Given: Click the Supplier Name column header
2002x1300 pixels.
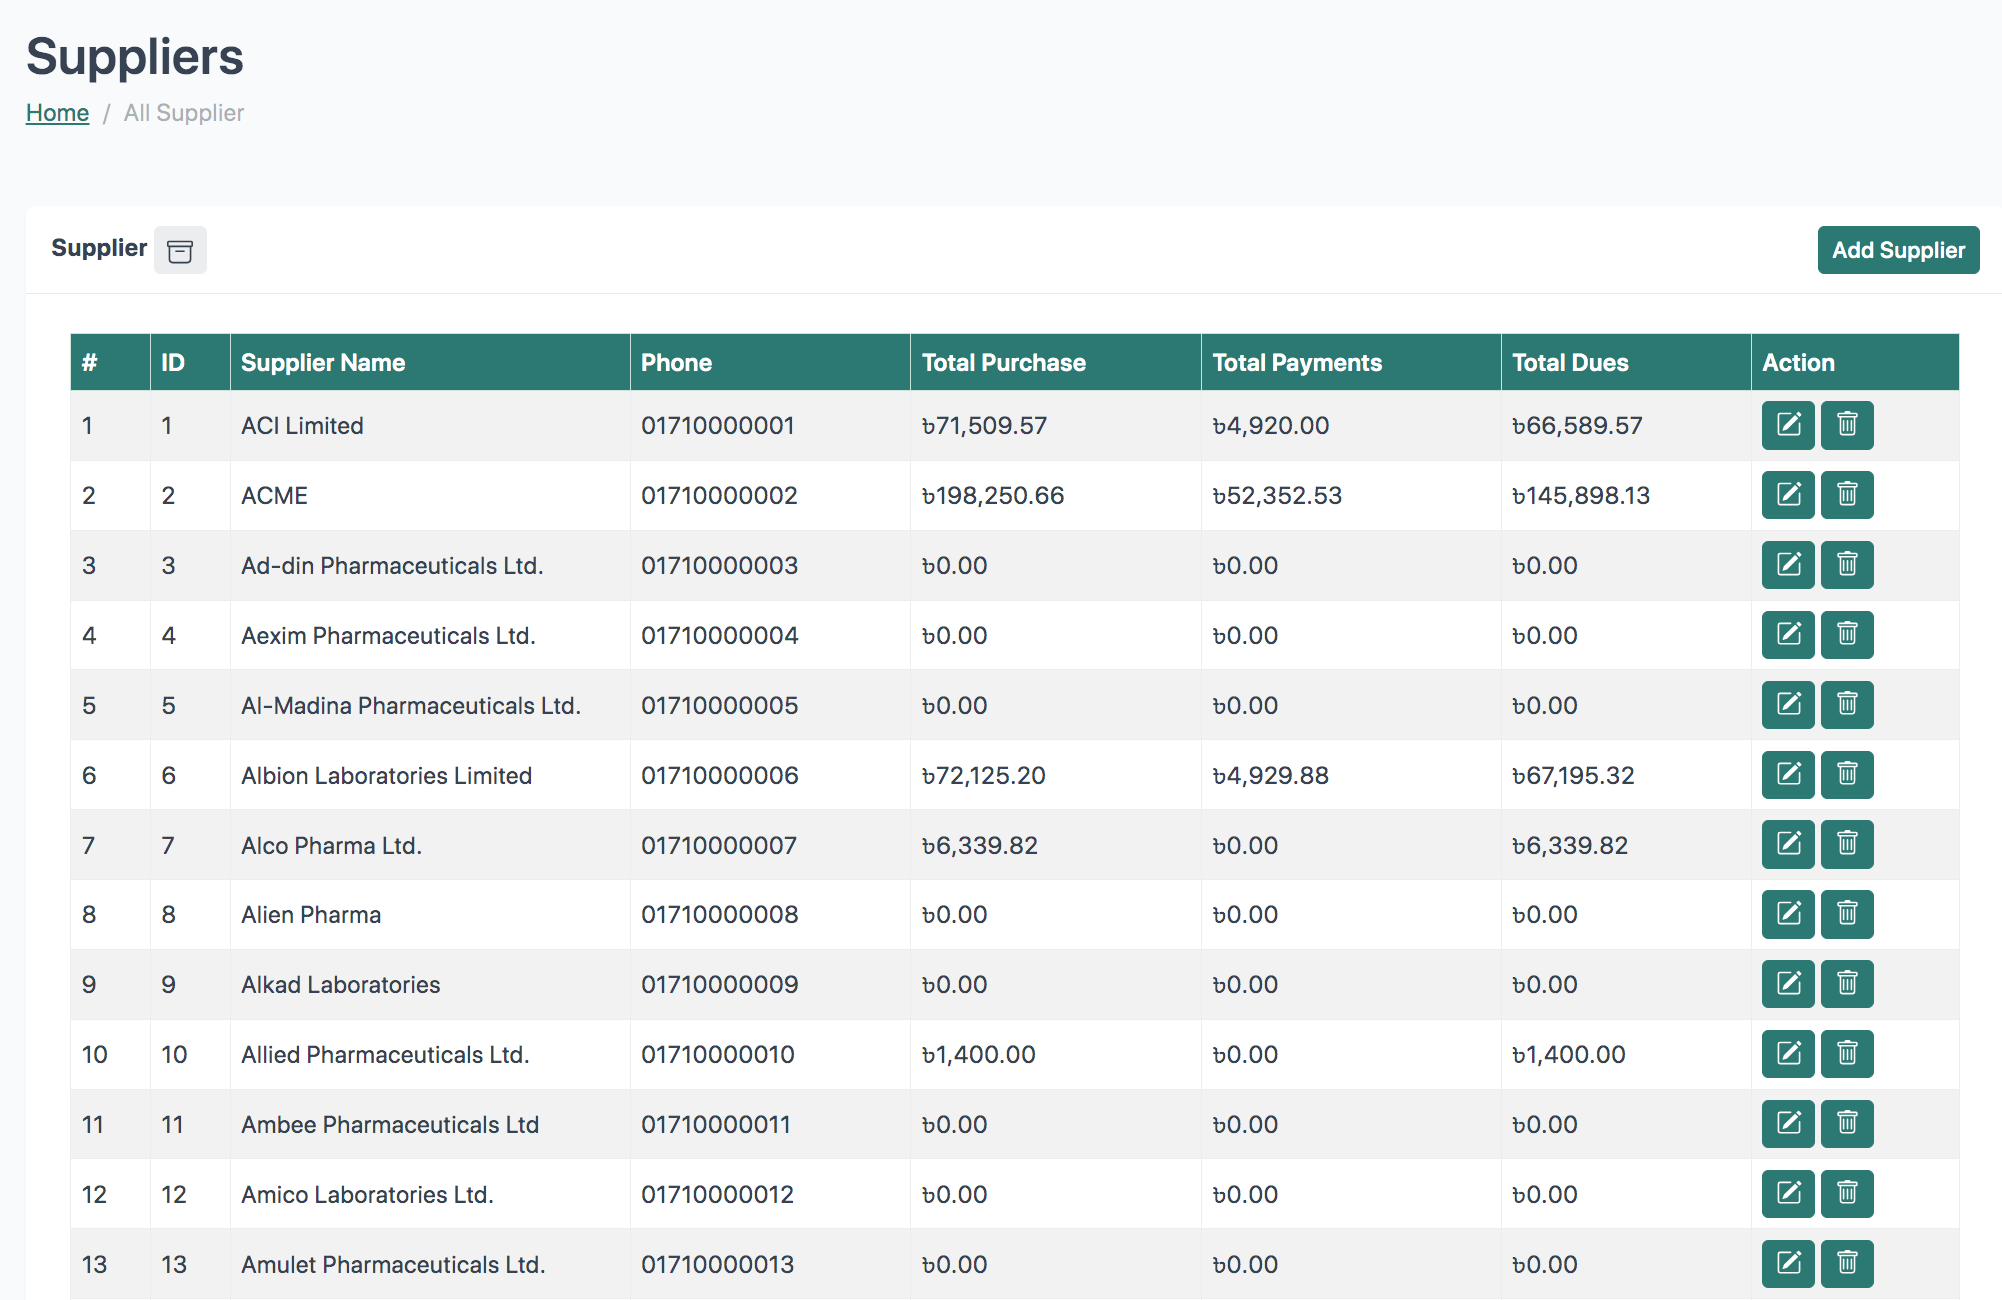Looking at the screenshot, I should [323, 363].
